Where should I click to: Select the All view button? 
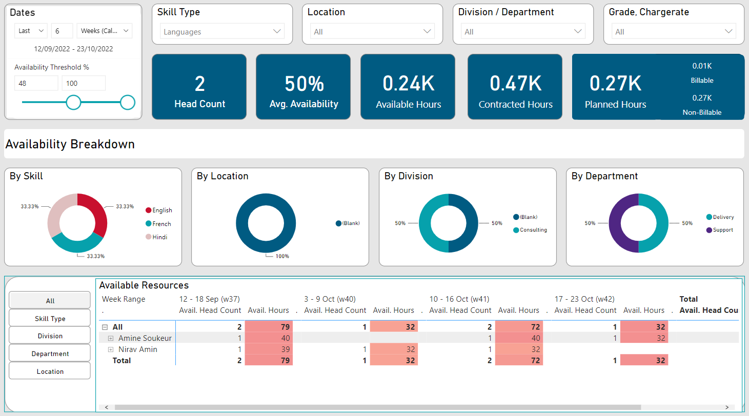(50, 300)
